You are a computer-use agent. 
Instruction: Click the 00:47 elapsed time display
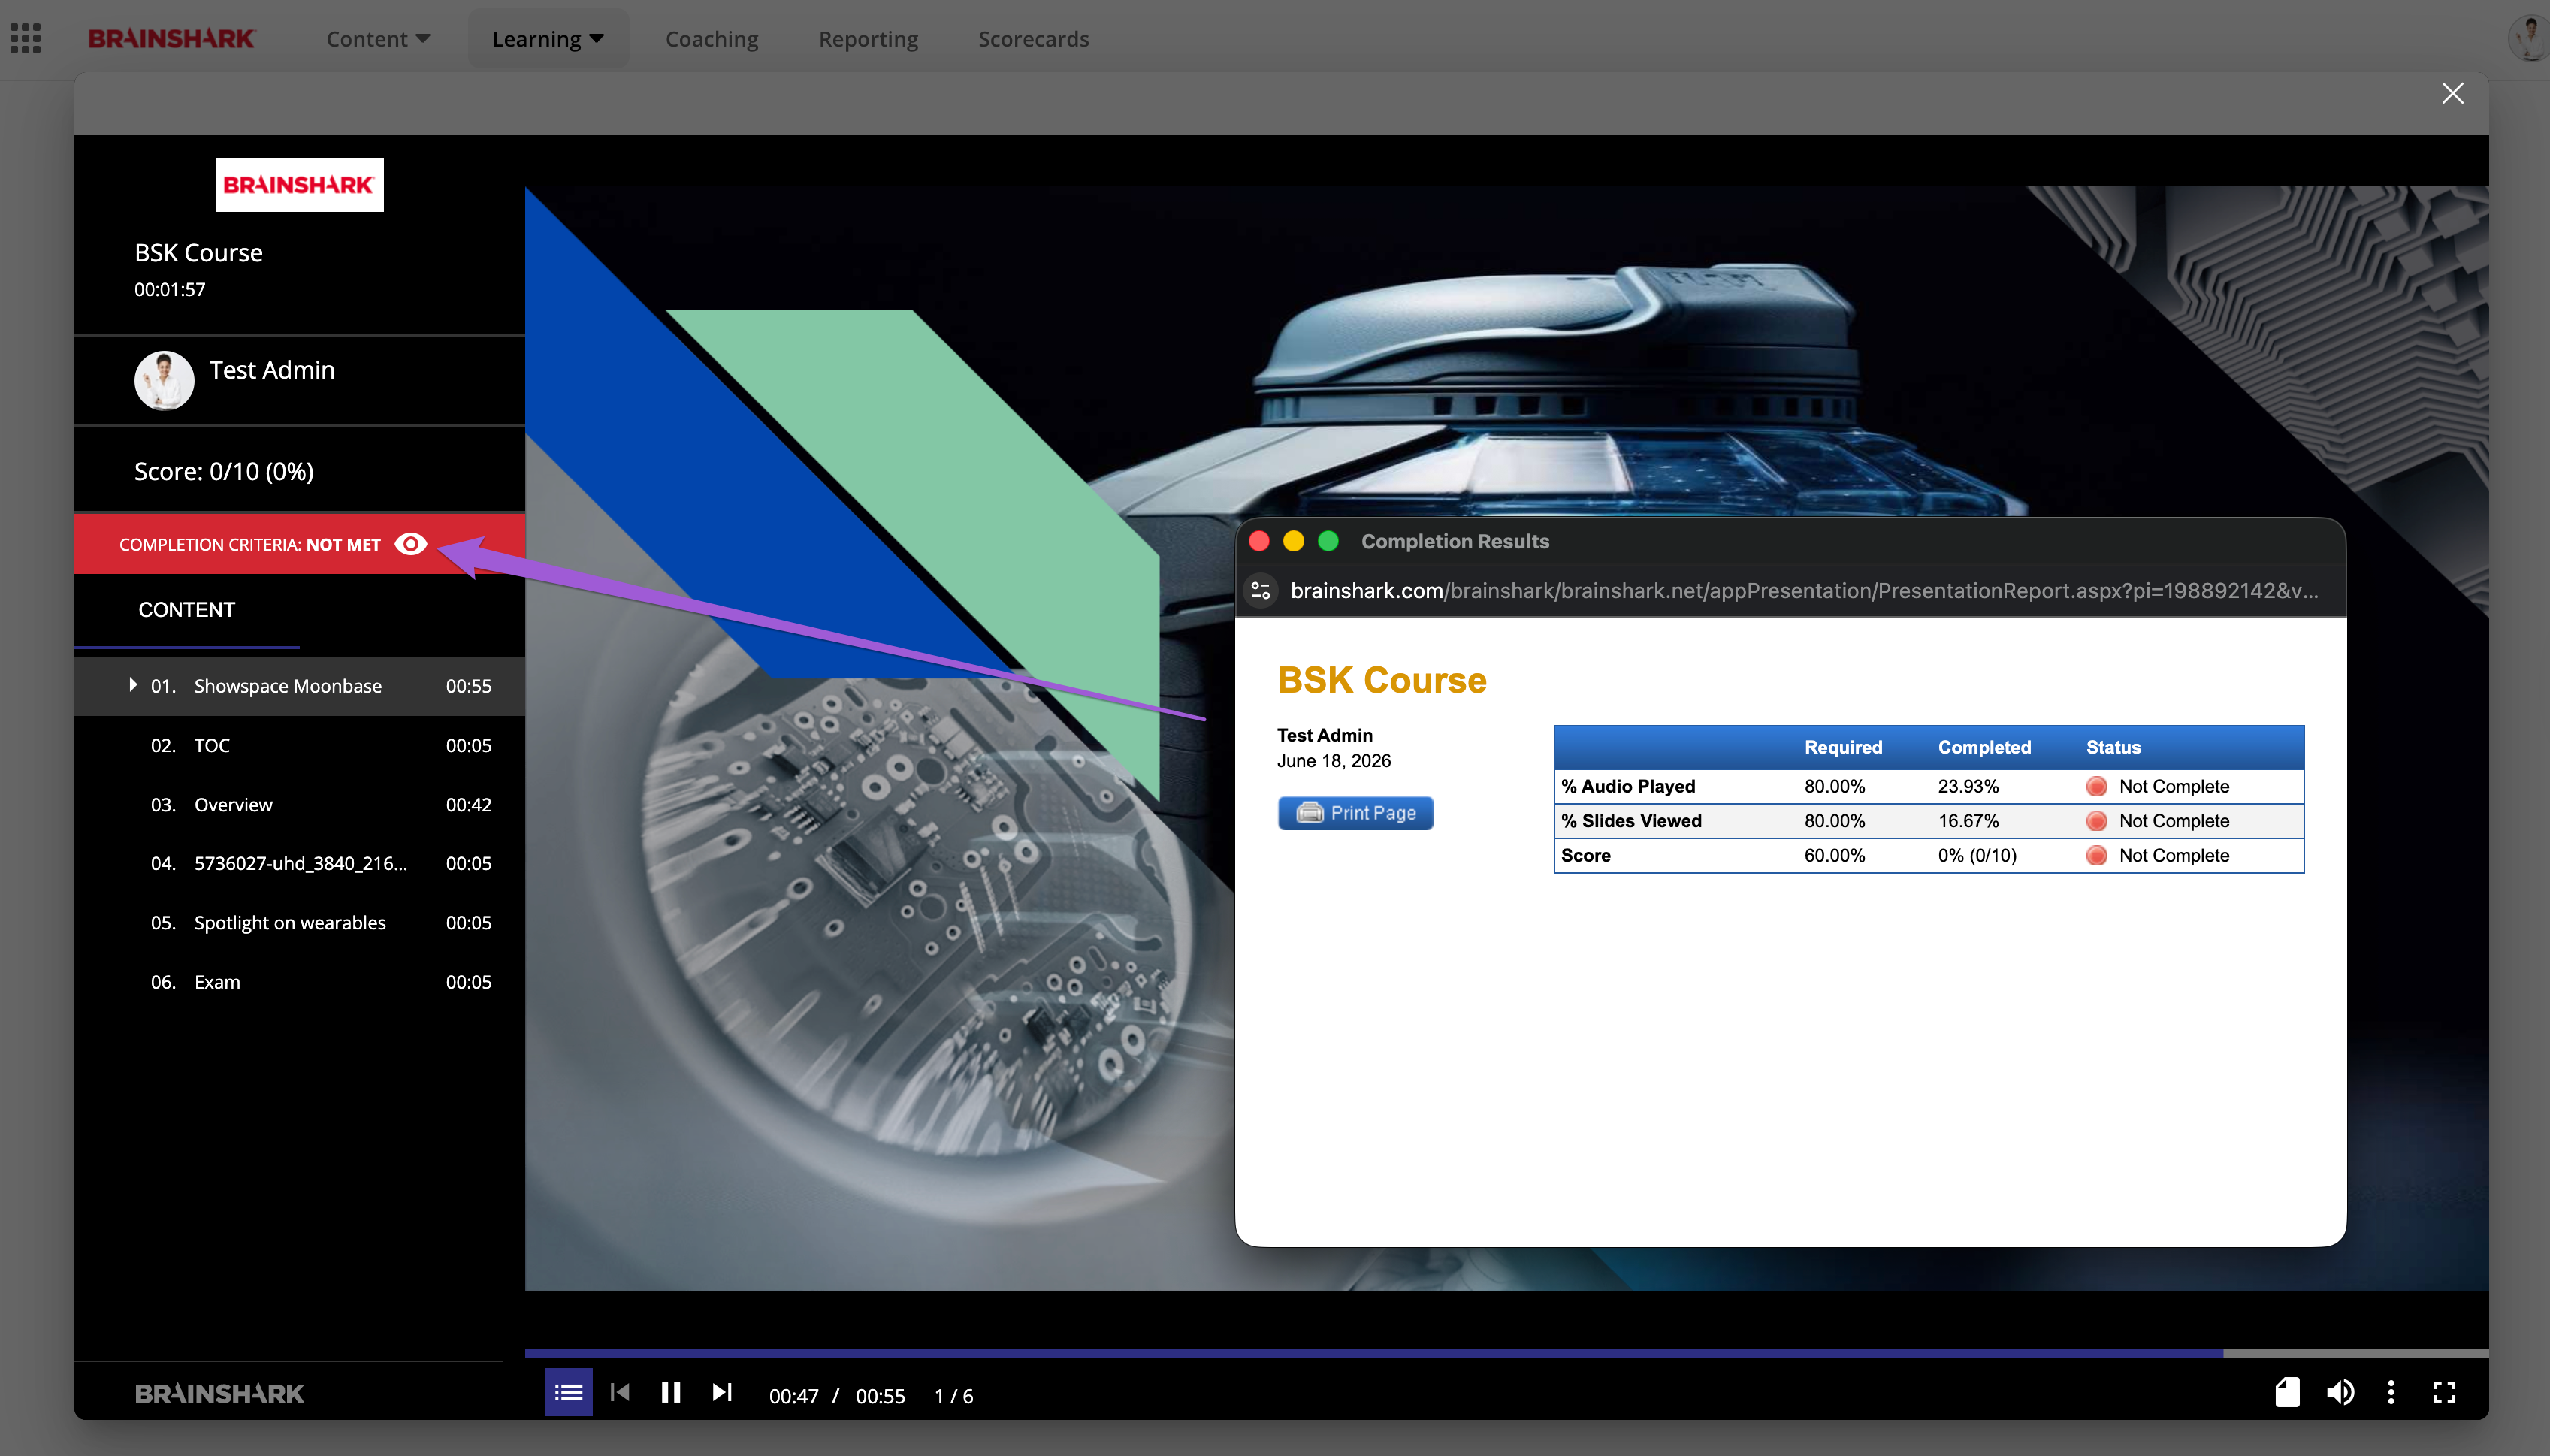793,1396
